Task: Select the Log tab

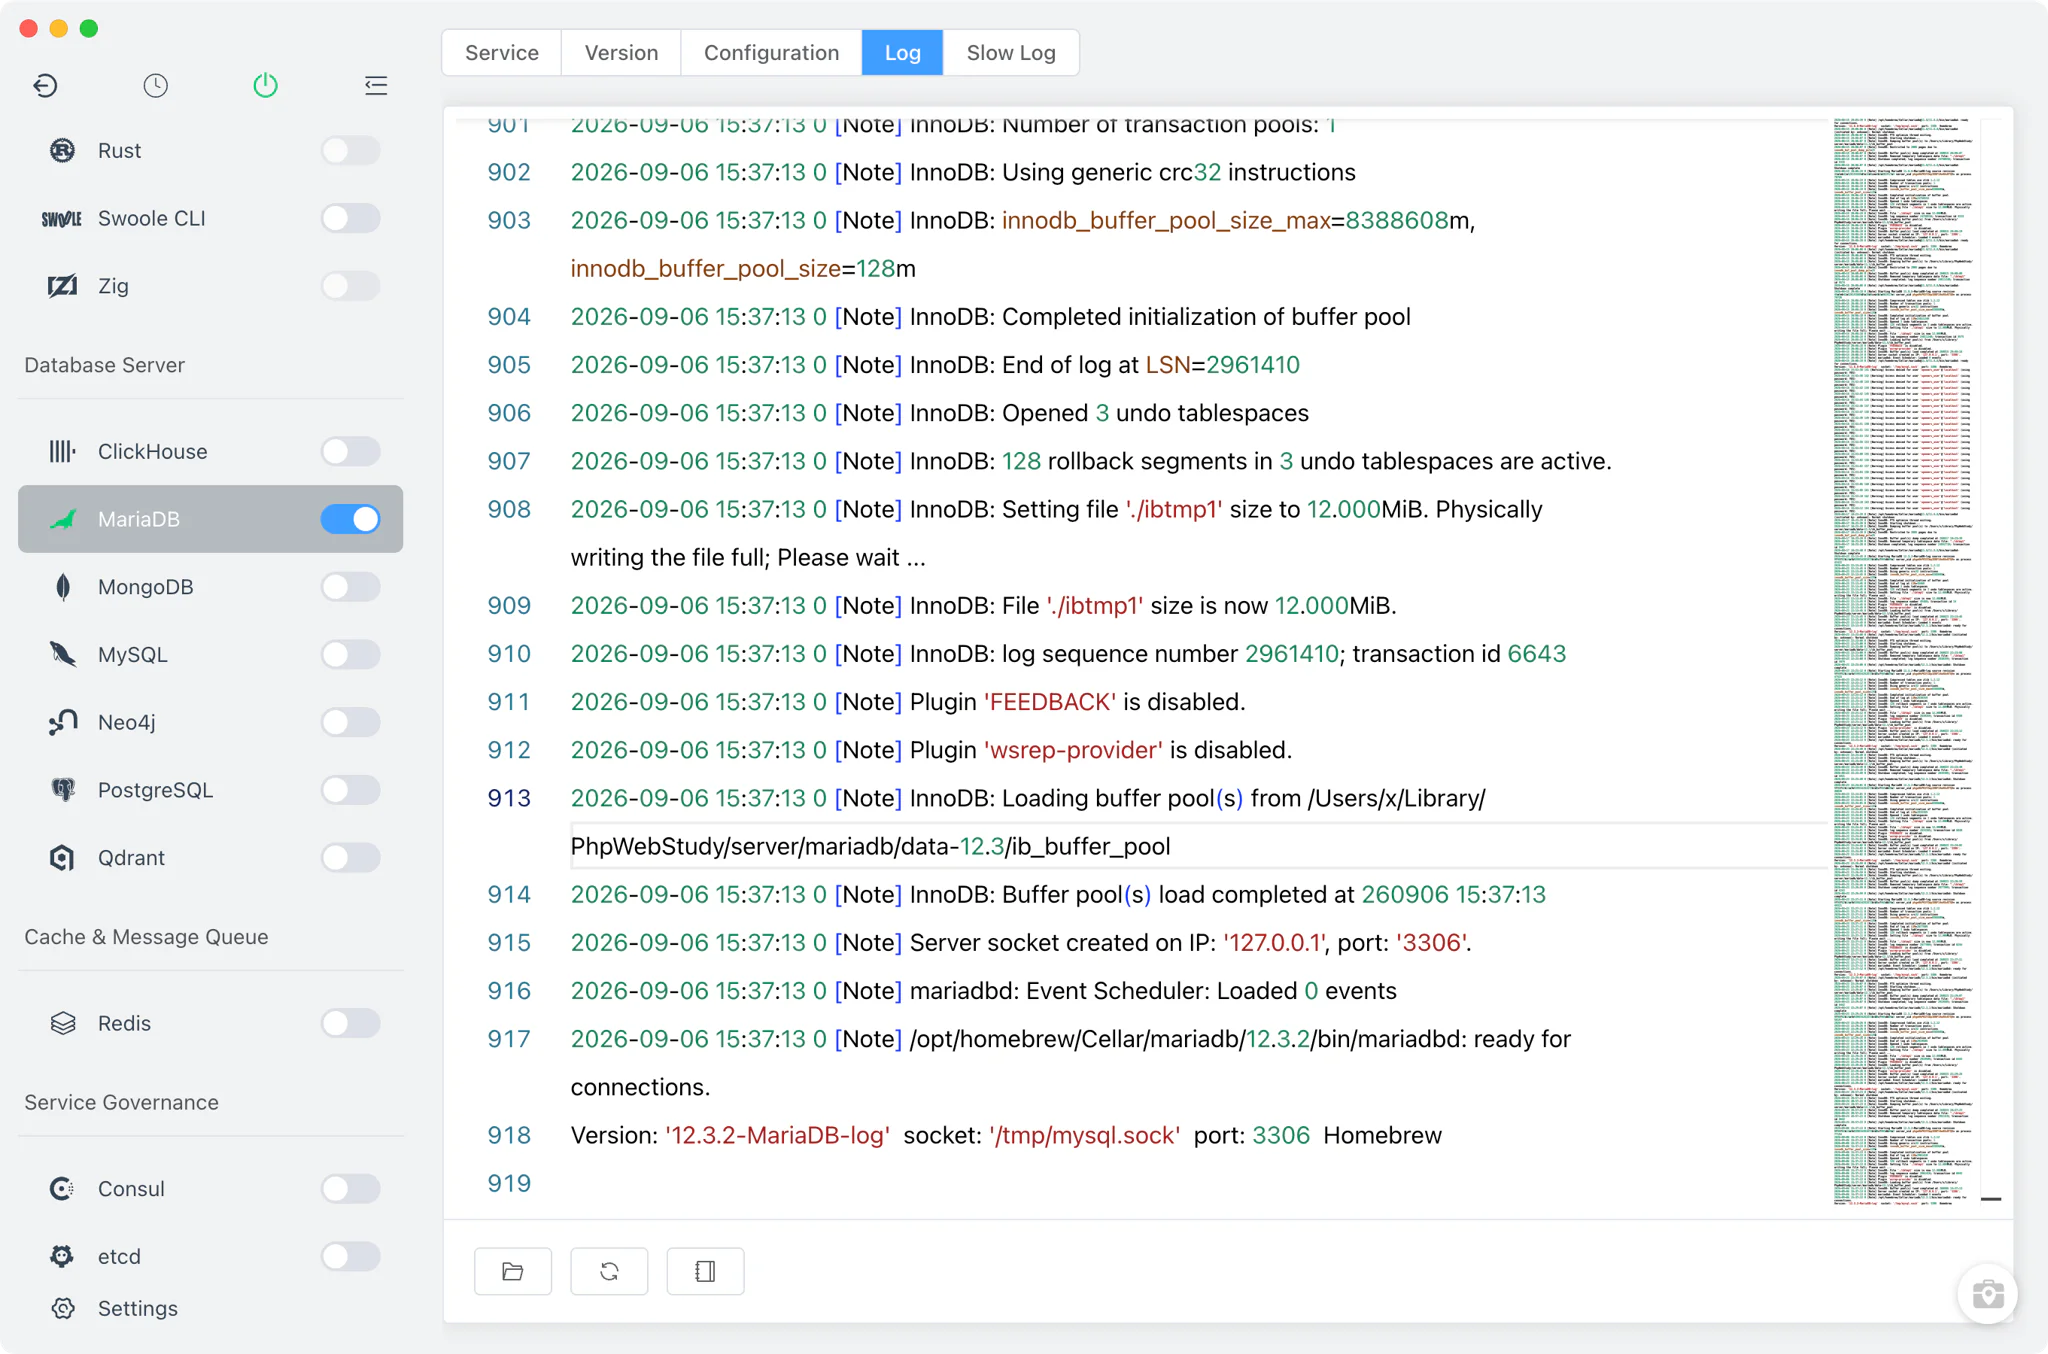Action: (902, 53)
